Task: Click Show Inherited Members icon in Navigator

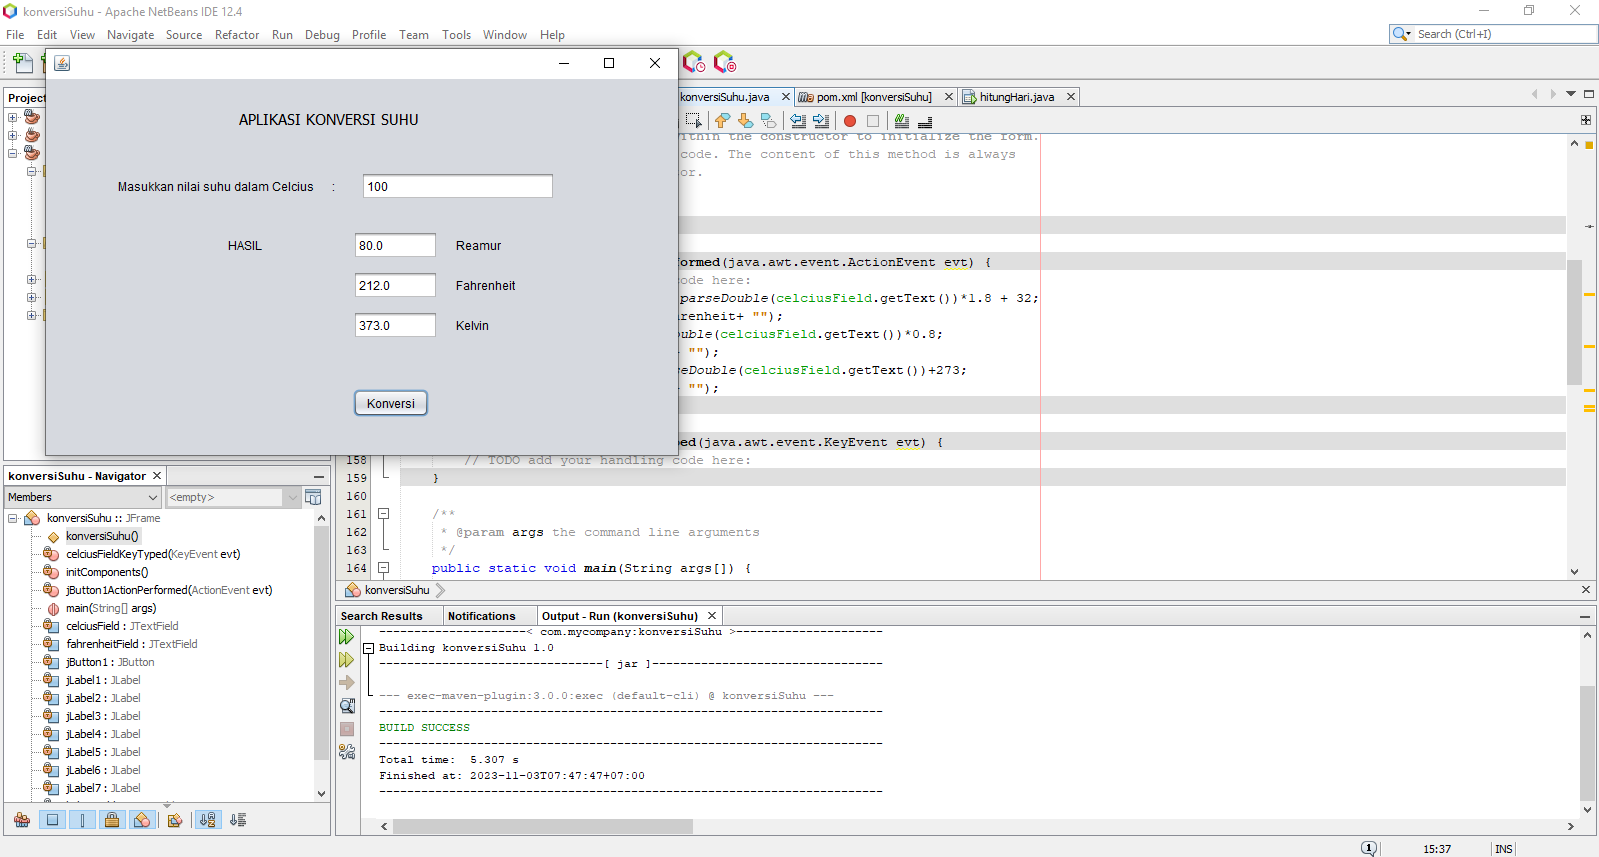Action: pos(22,820)
